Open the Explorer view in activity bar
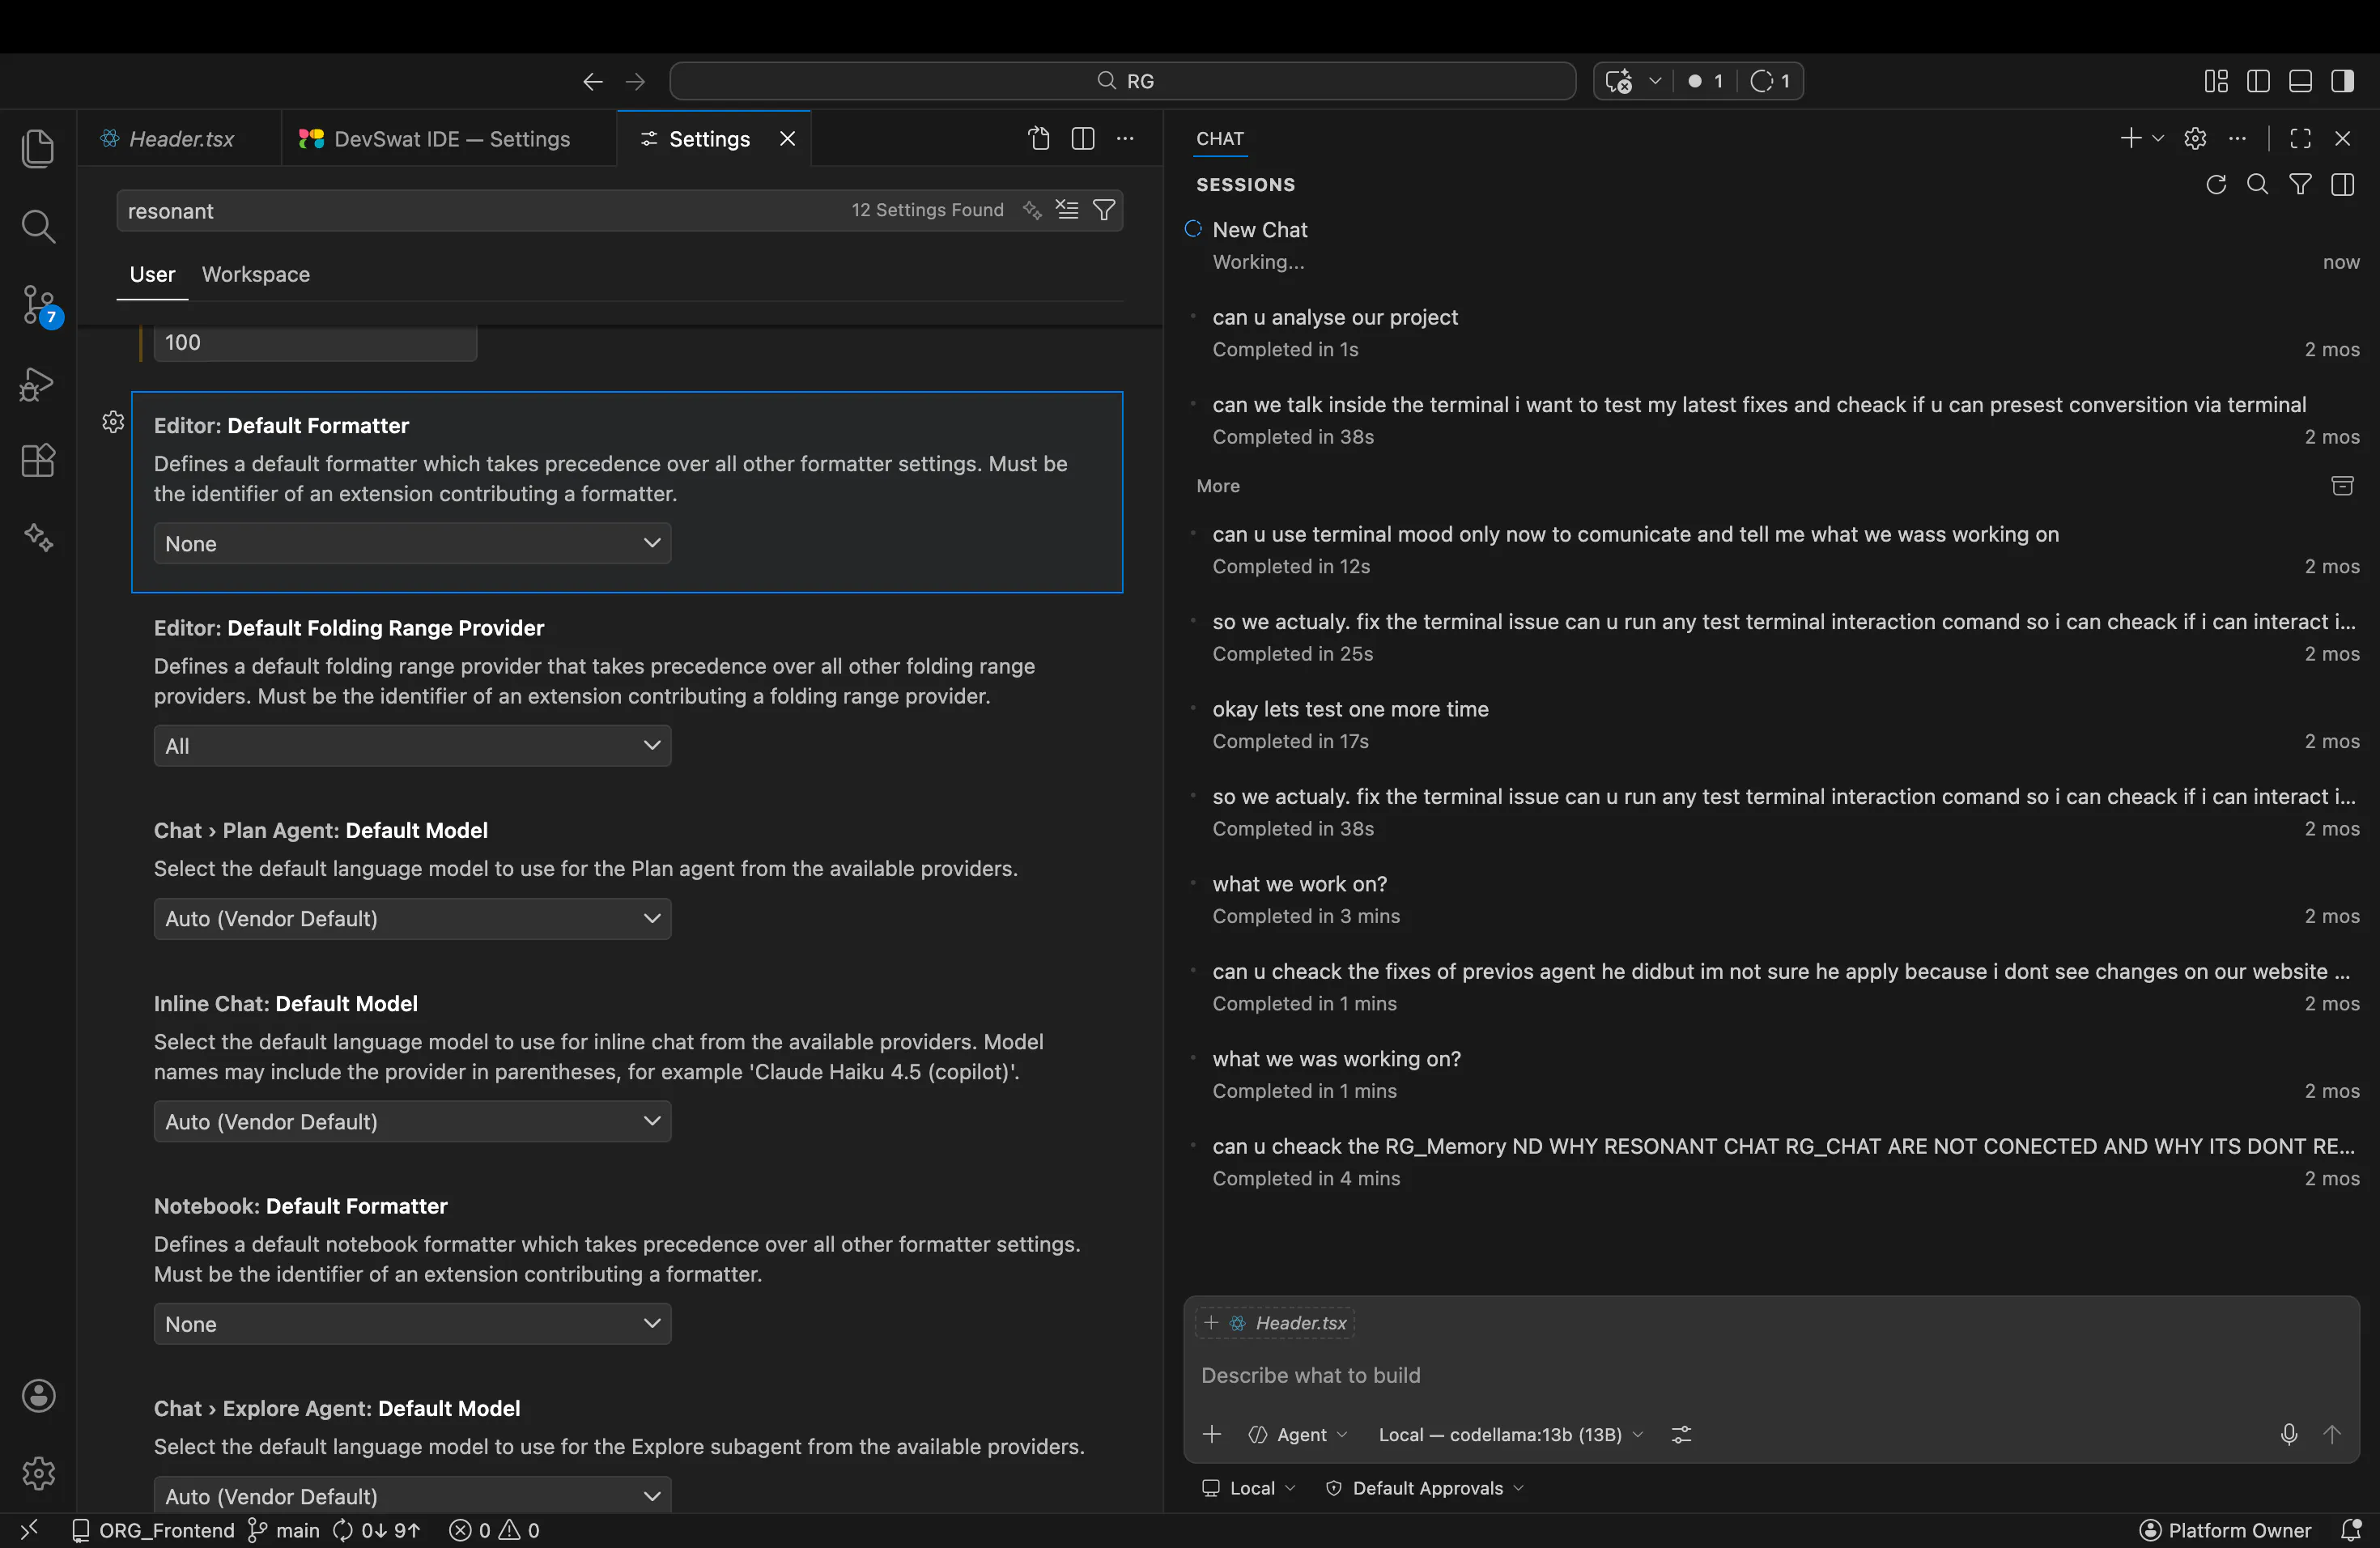 click(x=38, y=149)
